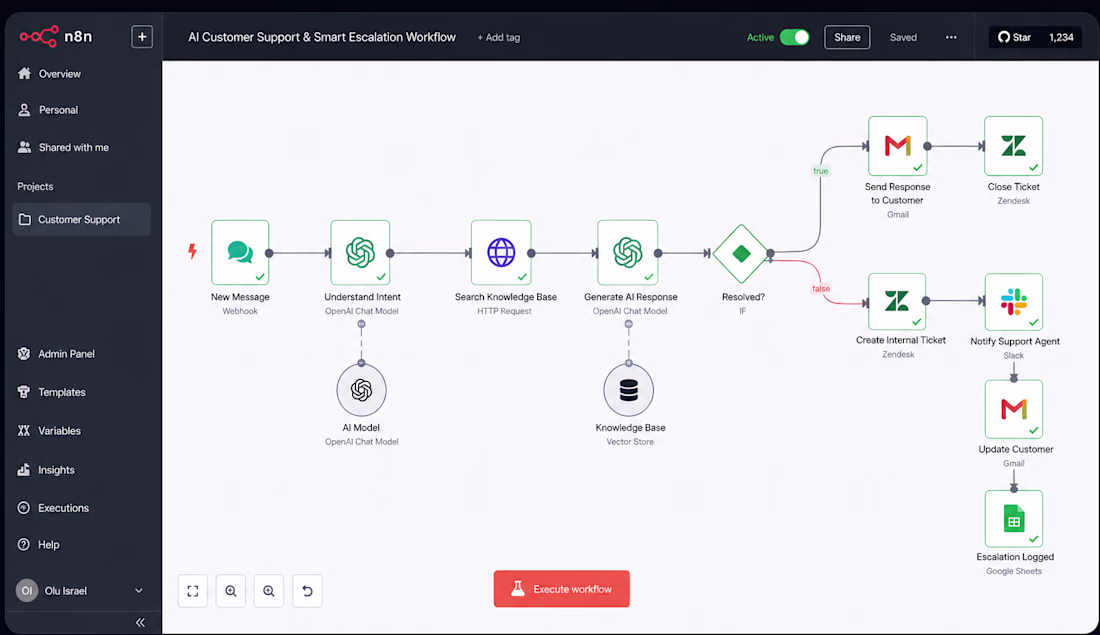1100x635 pixels.
Task: Select the Resolved? IF diamond node
Action: click(742, 253)
